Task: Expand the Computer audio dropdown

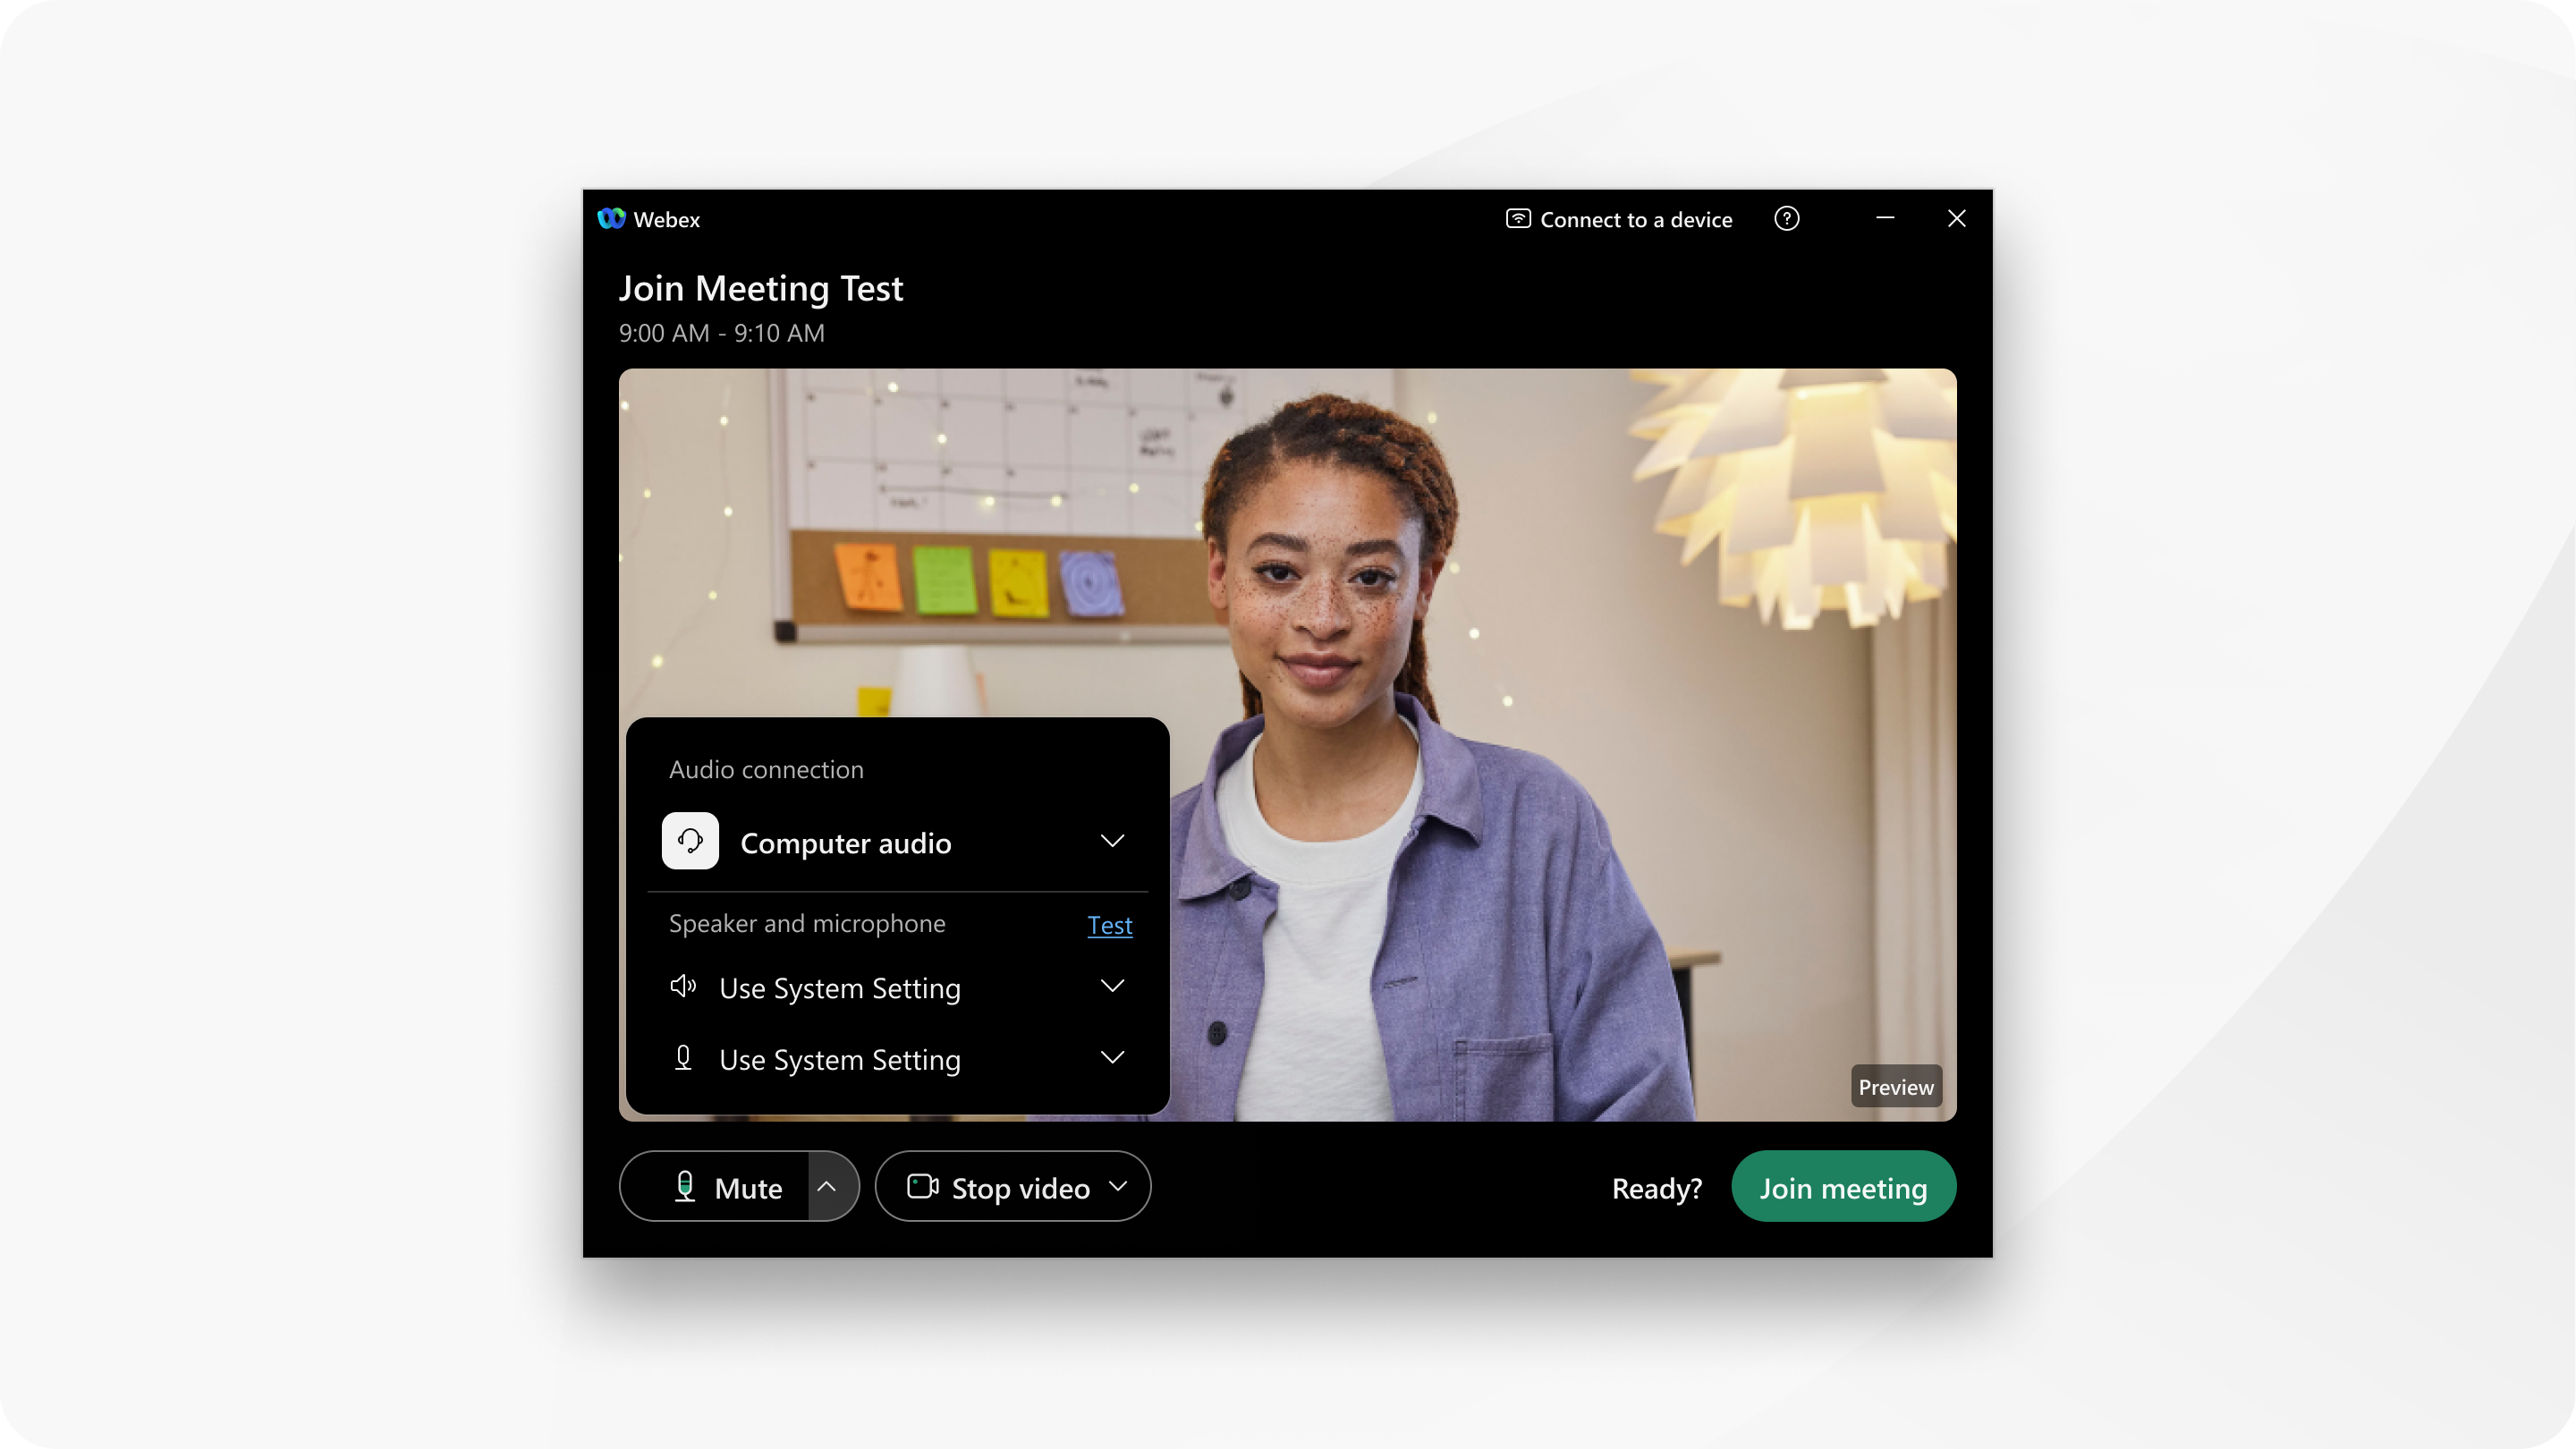Action: 1113,841
